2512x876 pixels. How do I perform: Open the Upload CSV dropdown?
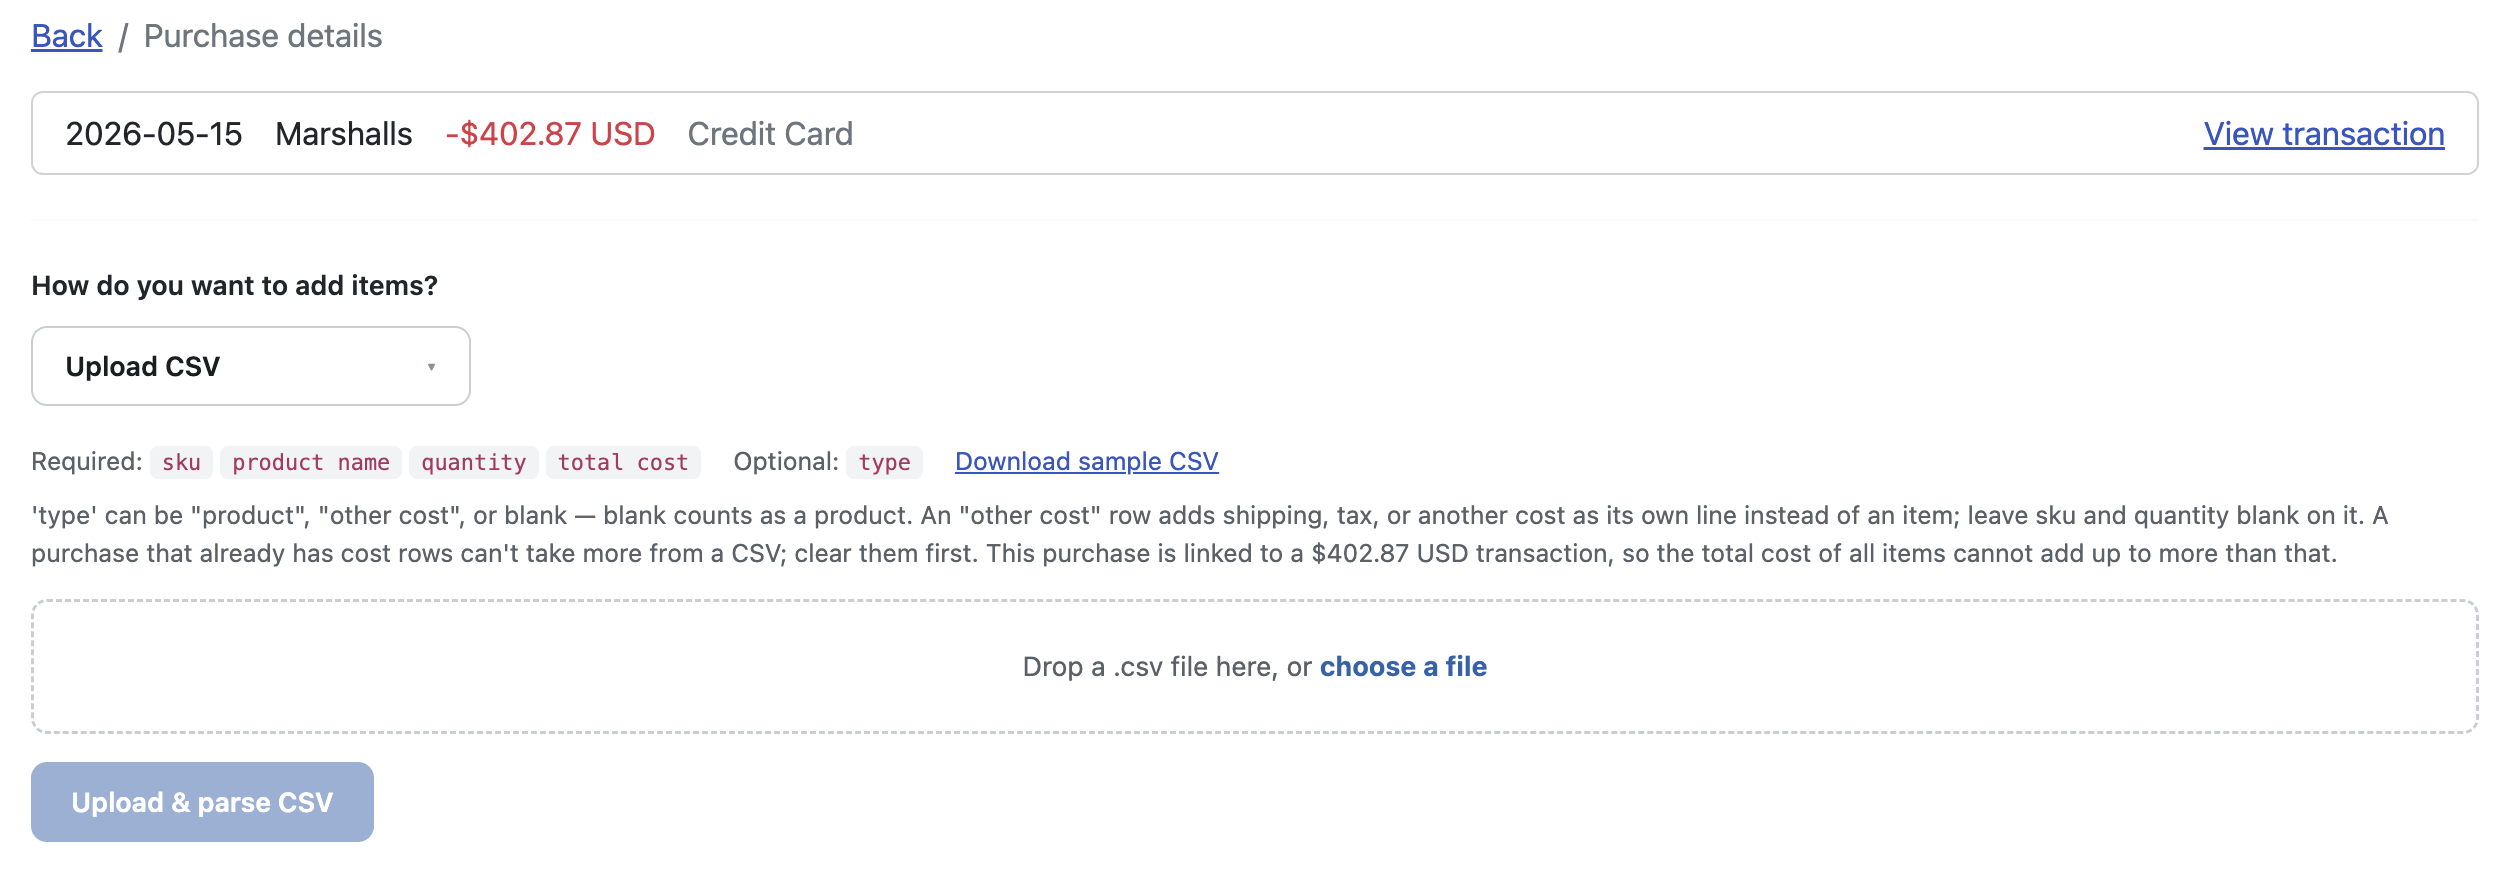coord(251,366)
